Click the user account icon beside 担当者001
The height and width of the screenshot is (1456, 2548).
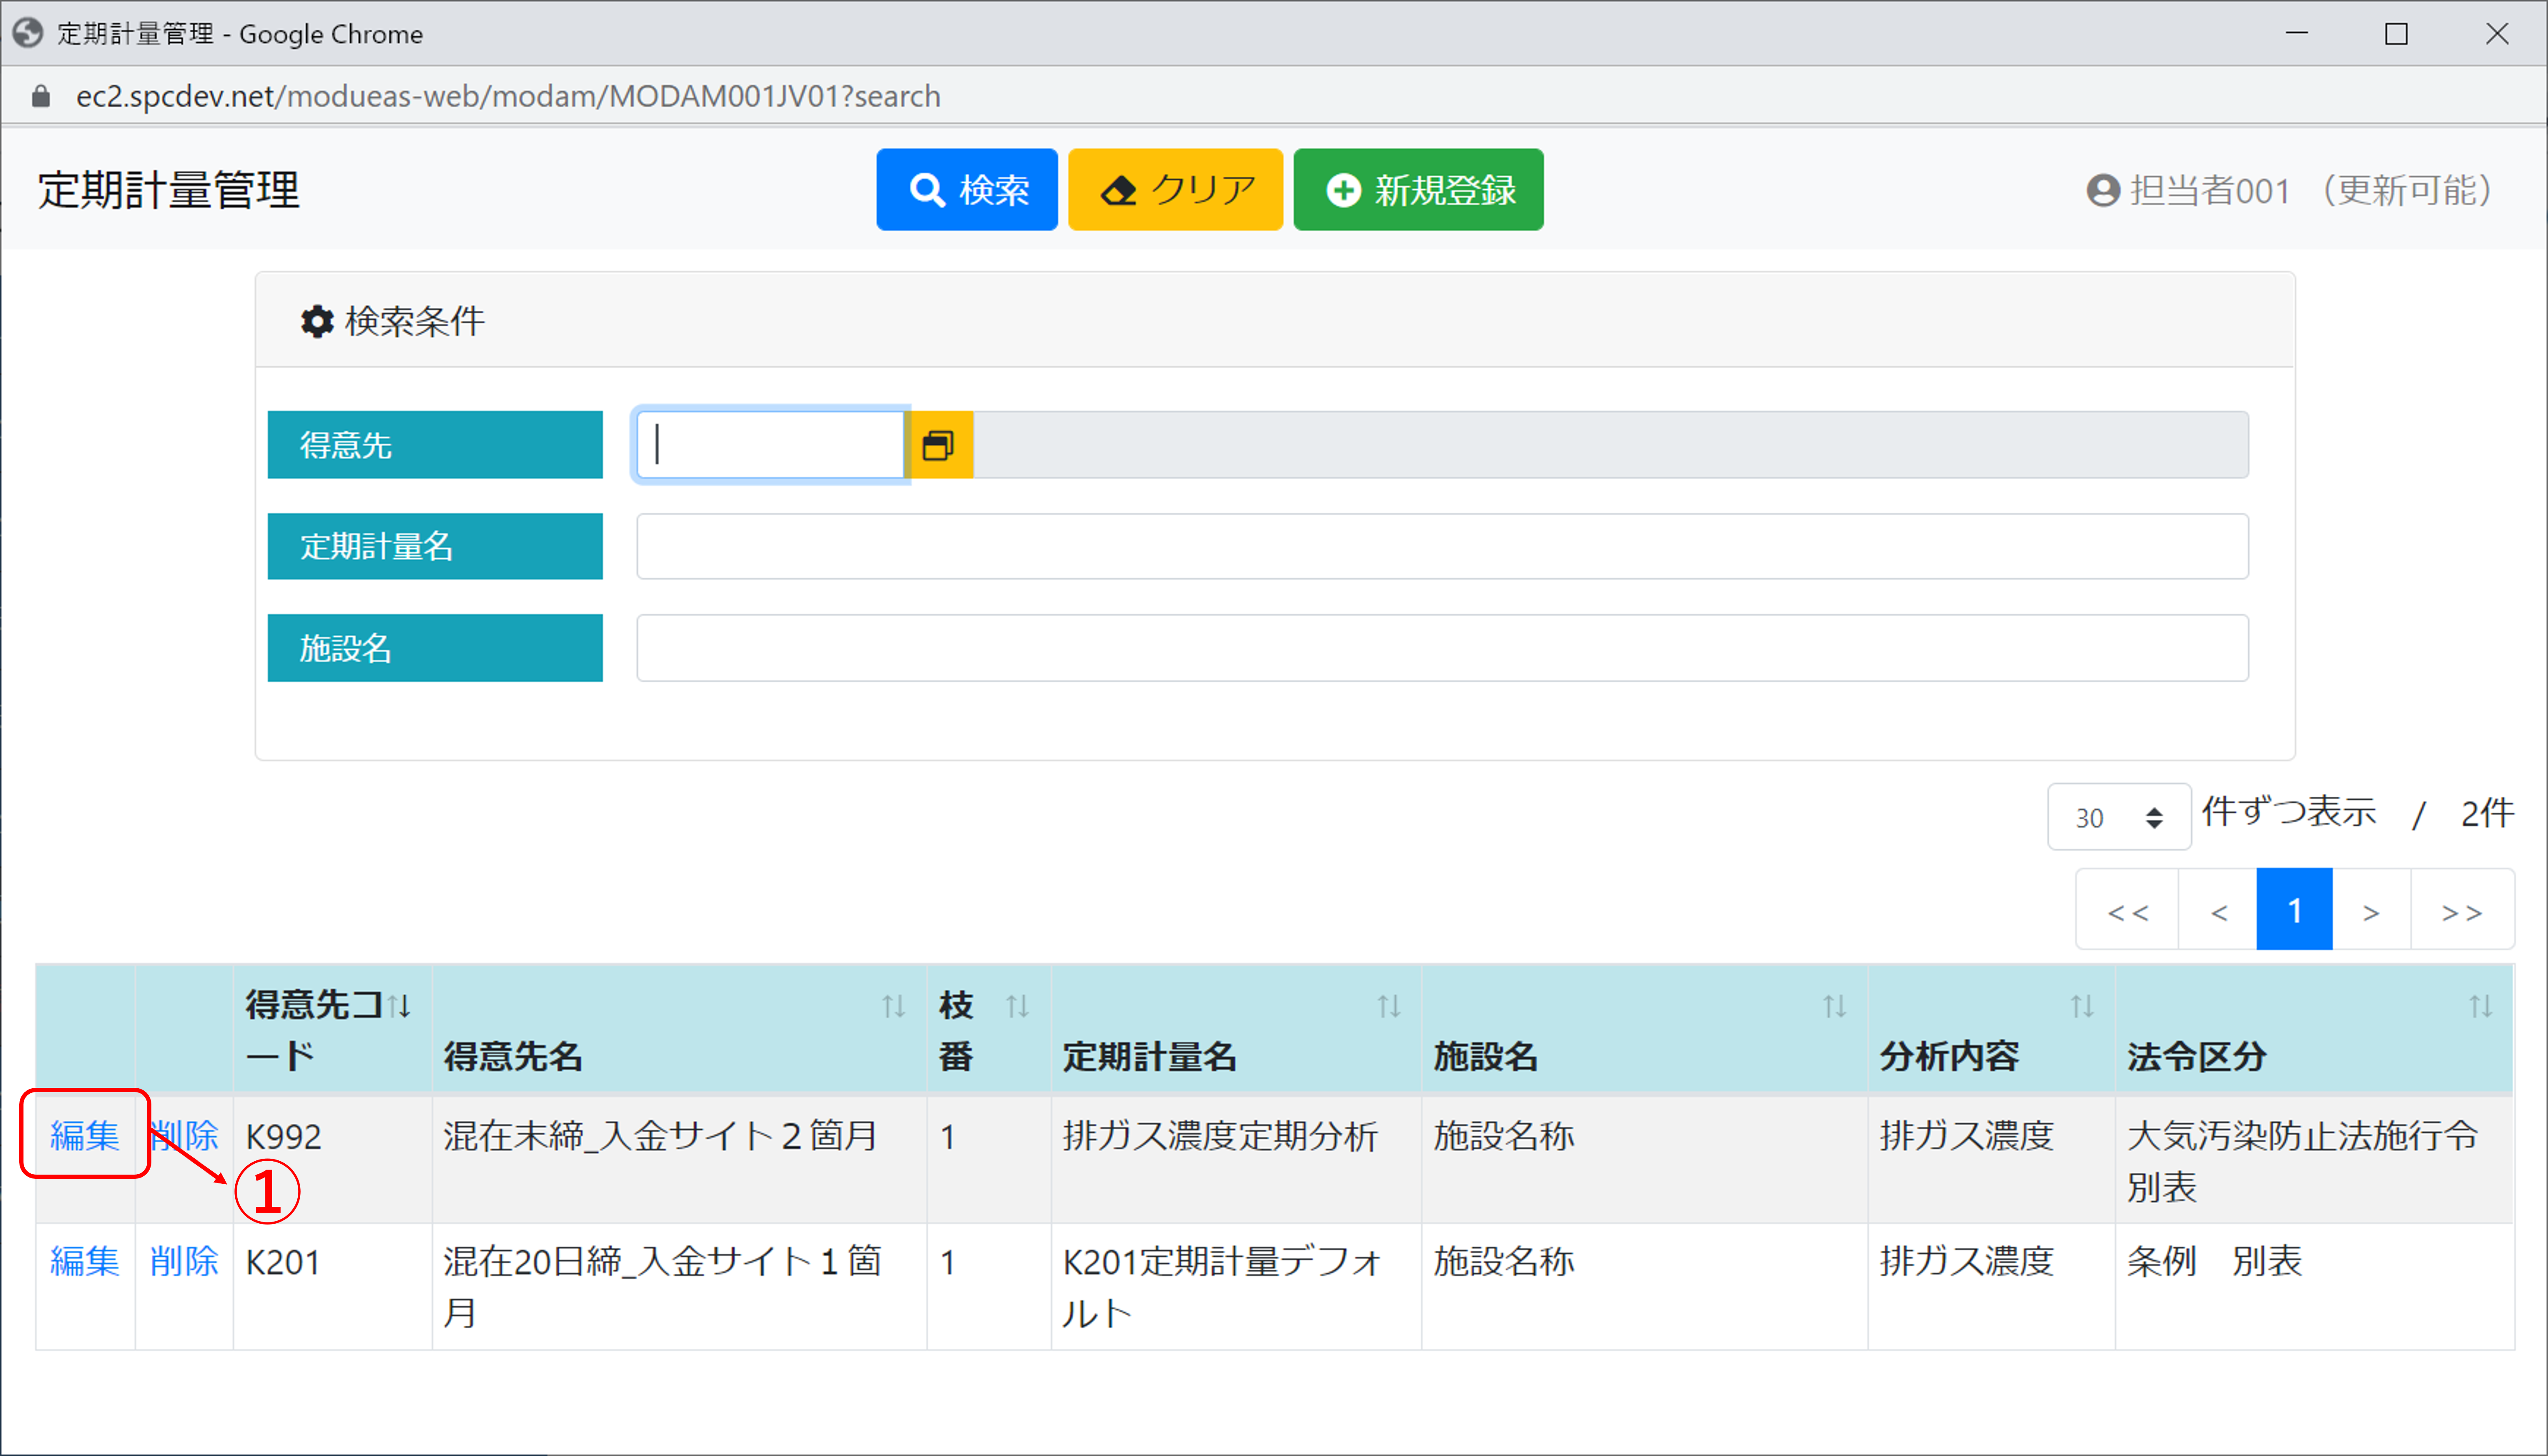[x=2104, y=190]
